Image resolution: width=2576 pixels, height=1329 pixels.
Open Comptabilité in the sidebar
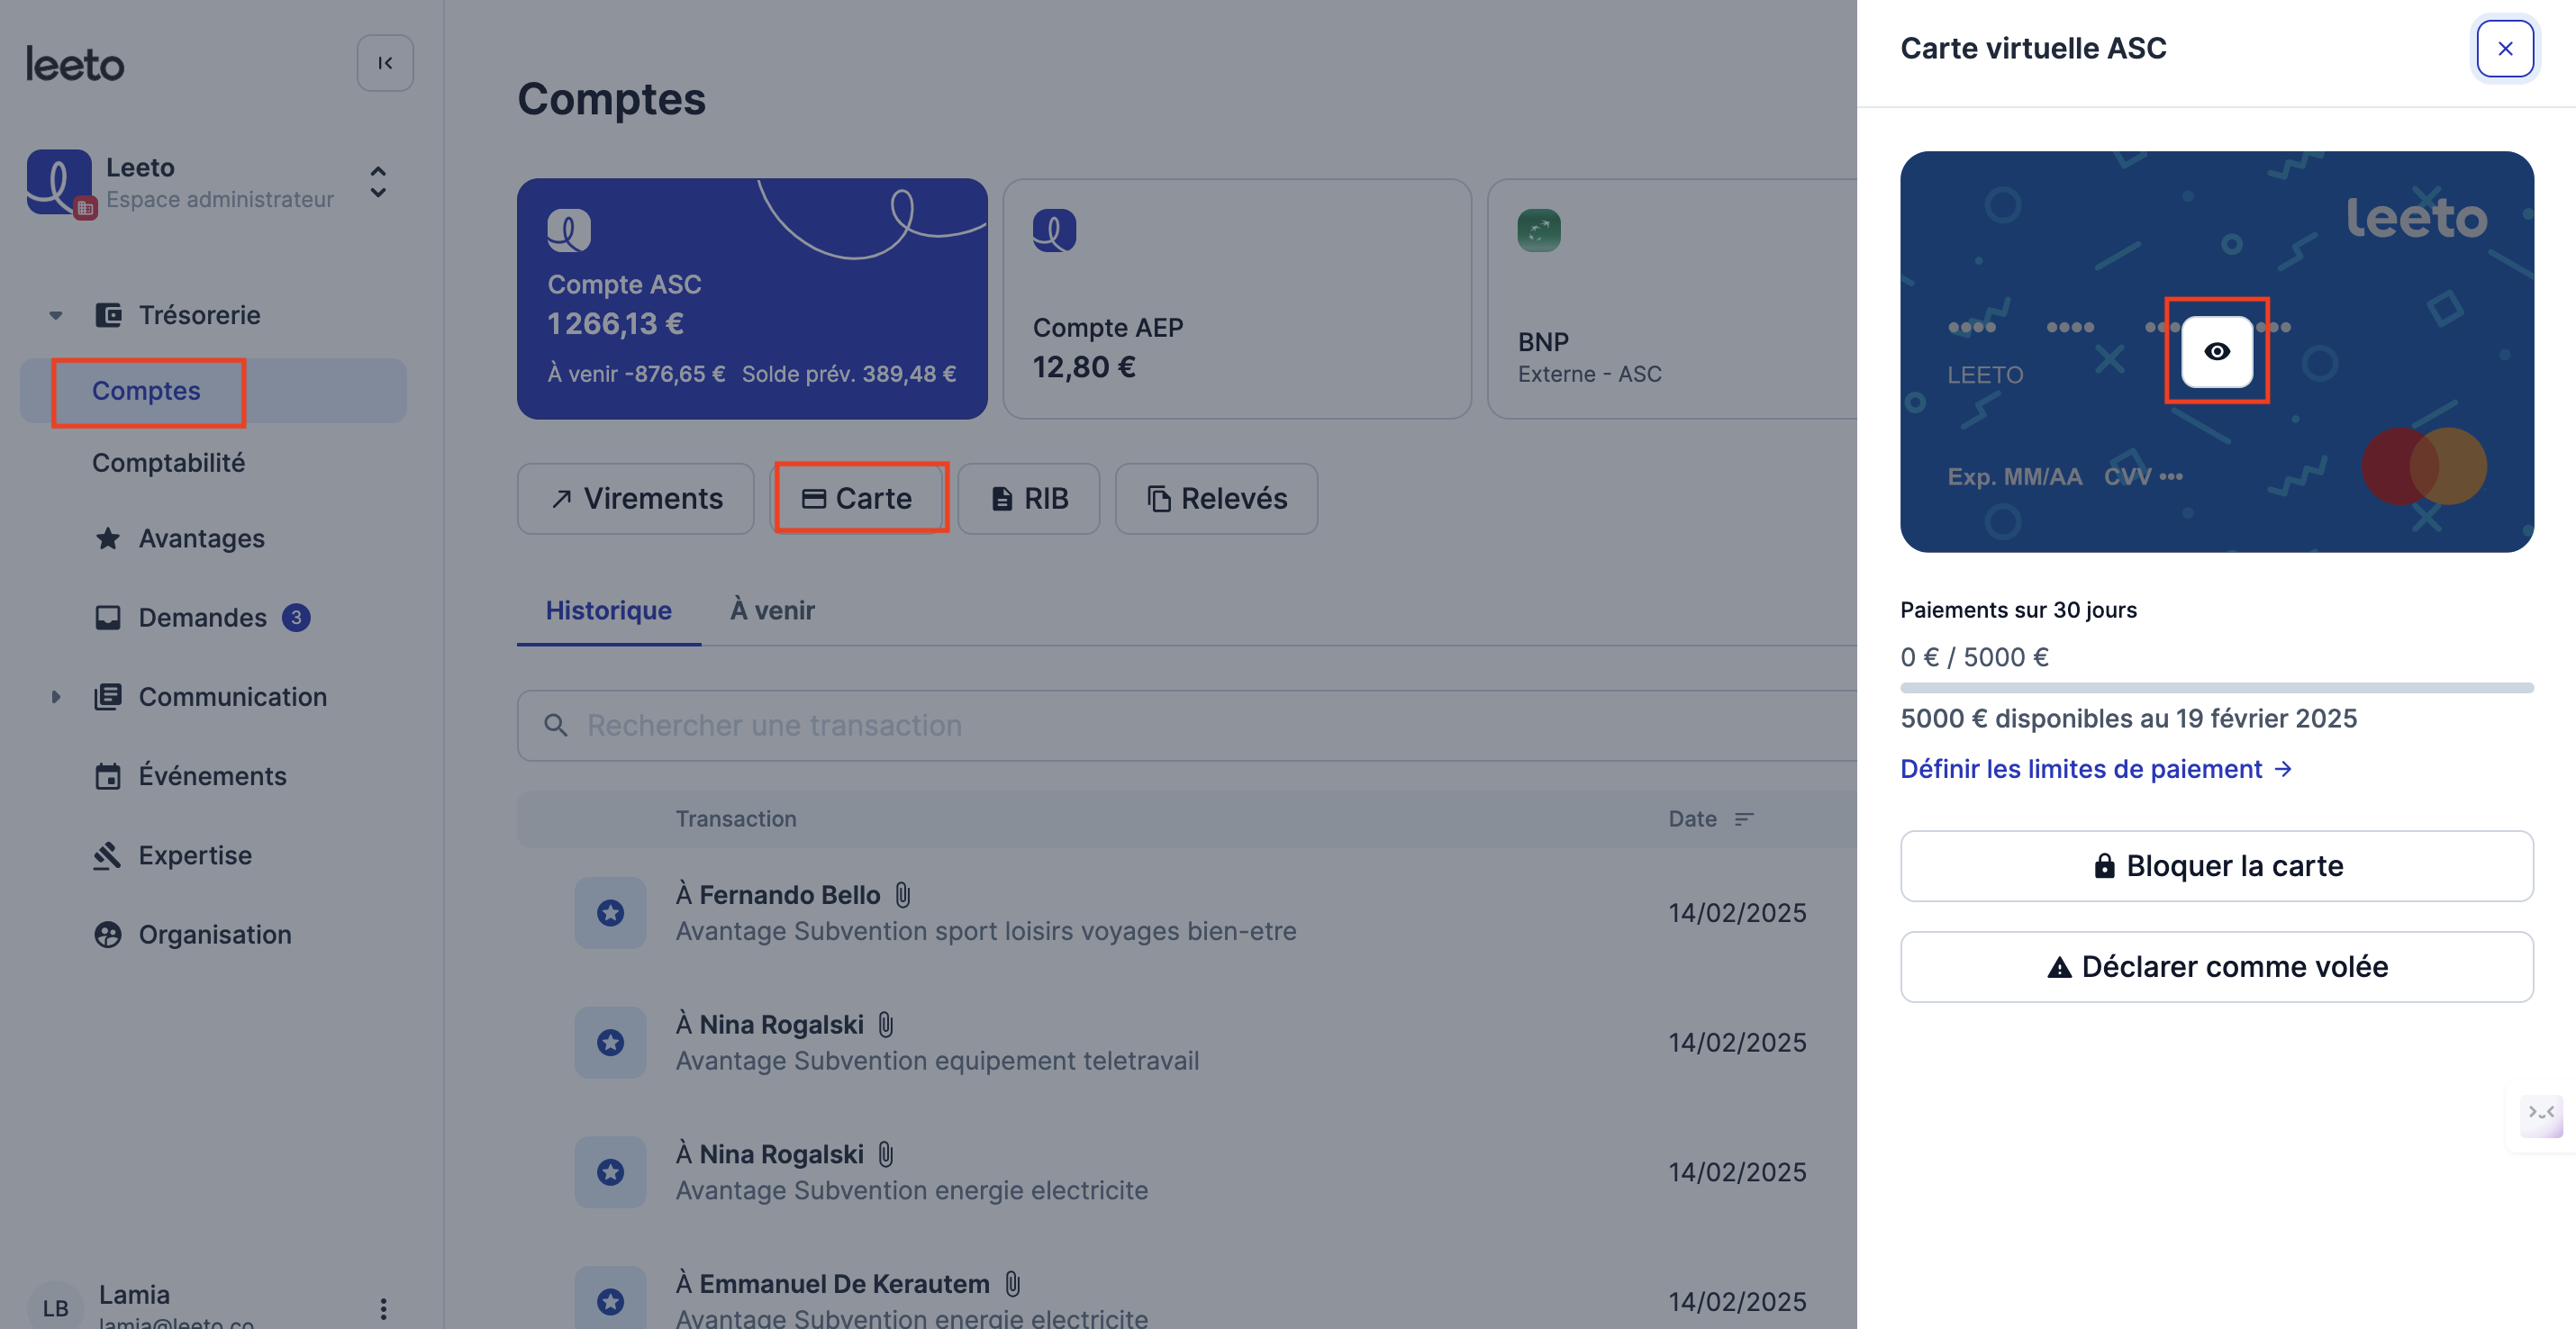(168, 463)
